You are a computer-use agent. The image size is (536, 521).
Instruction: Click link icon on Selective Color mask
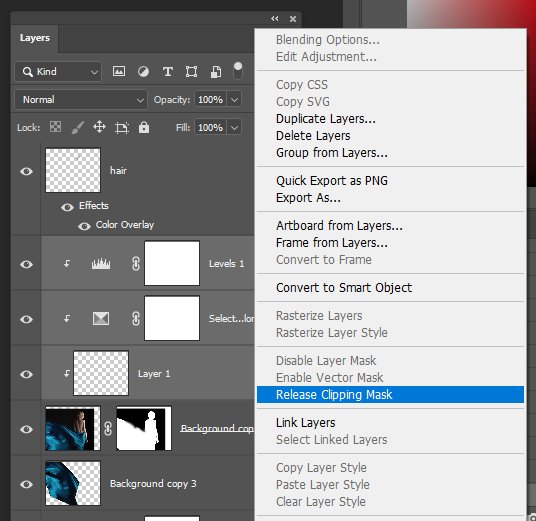point(136,319)
